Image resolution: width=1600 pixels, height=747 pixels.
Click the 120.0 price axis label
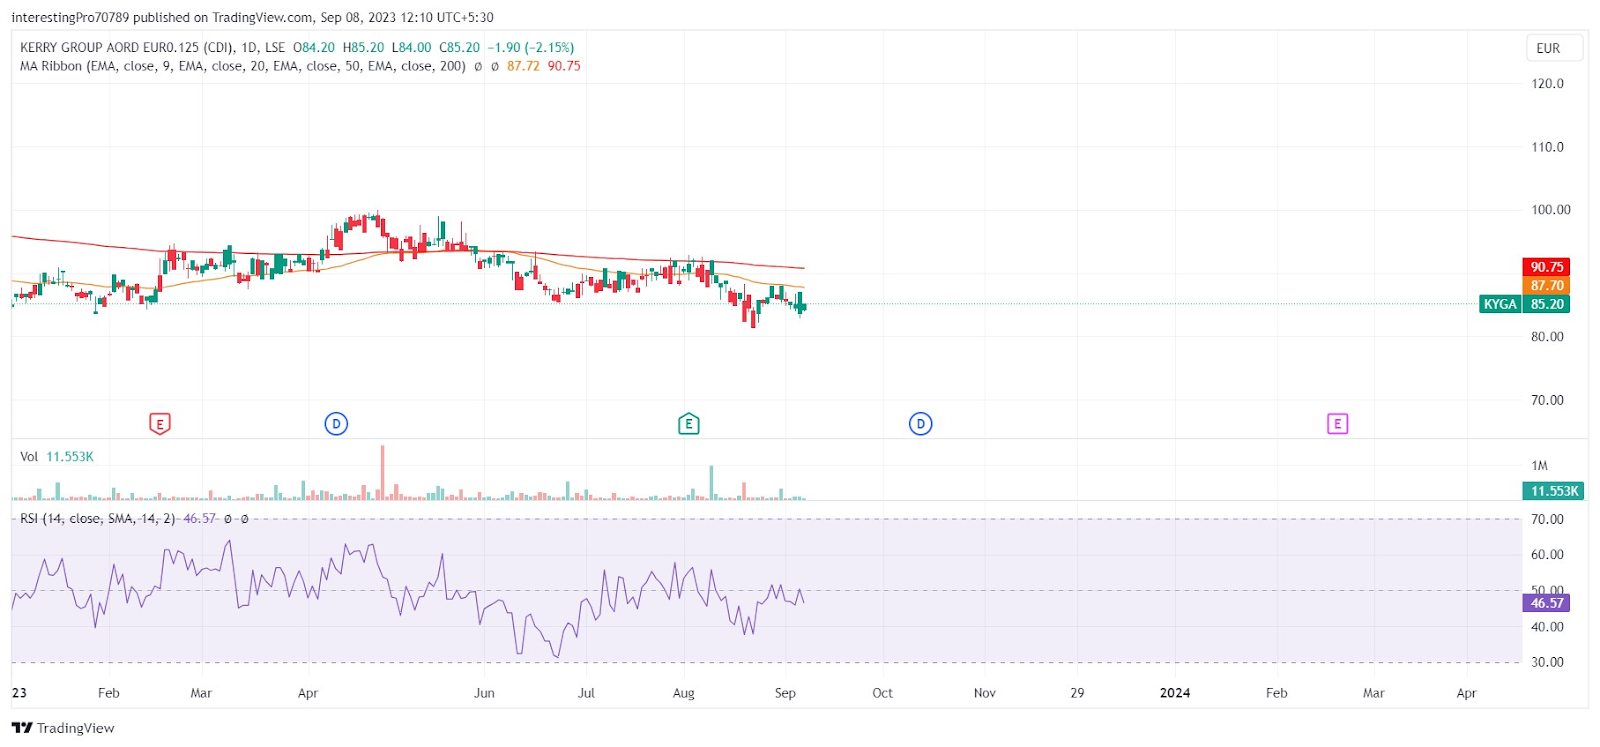tap(1547, 84)
